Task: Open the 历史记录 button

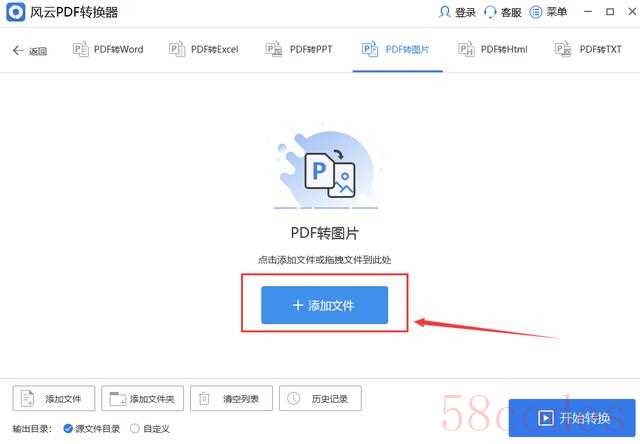Action: (x=320, y=398)
